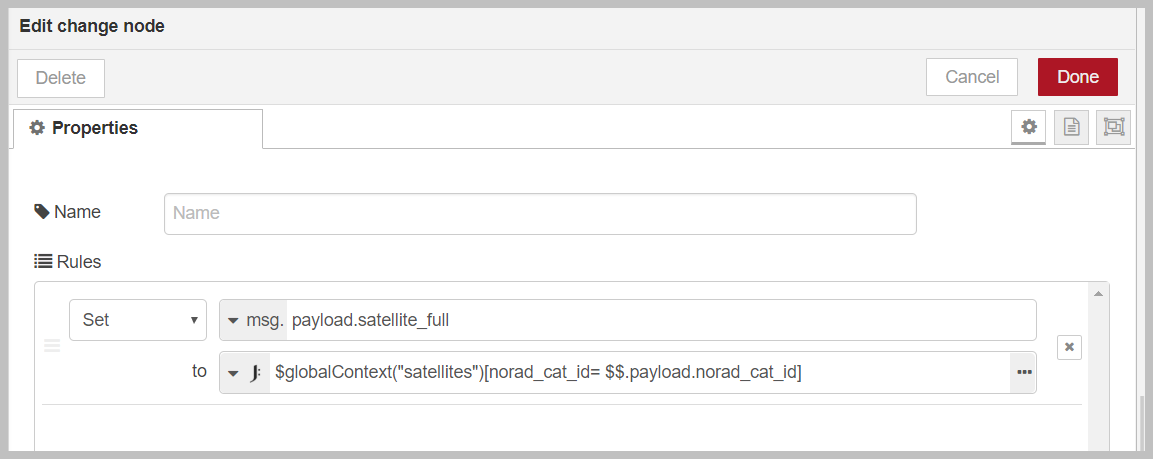
Task: Open the Set action dropdown
Action: [138, 320]
